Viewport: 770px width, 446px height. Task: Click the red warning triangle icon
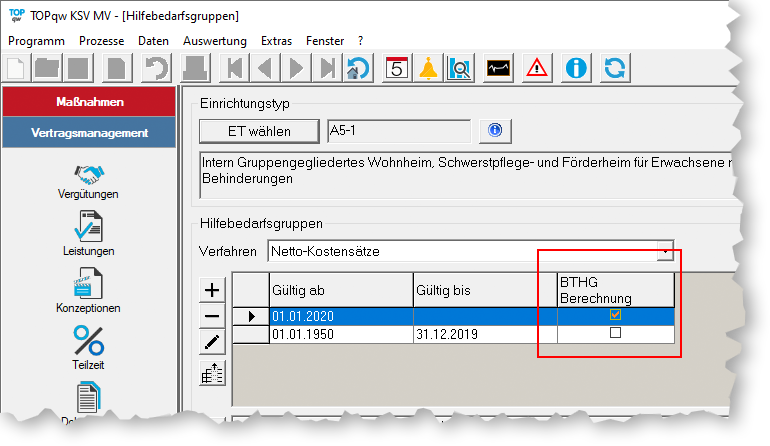point(538,68)
